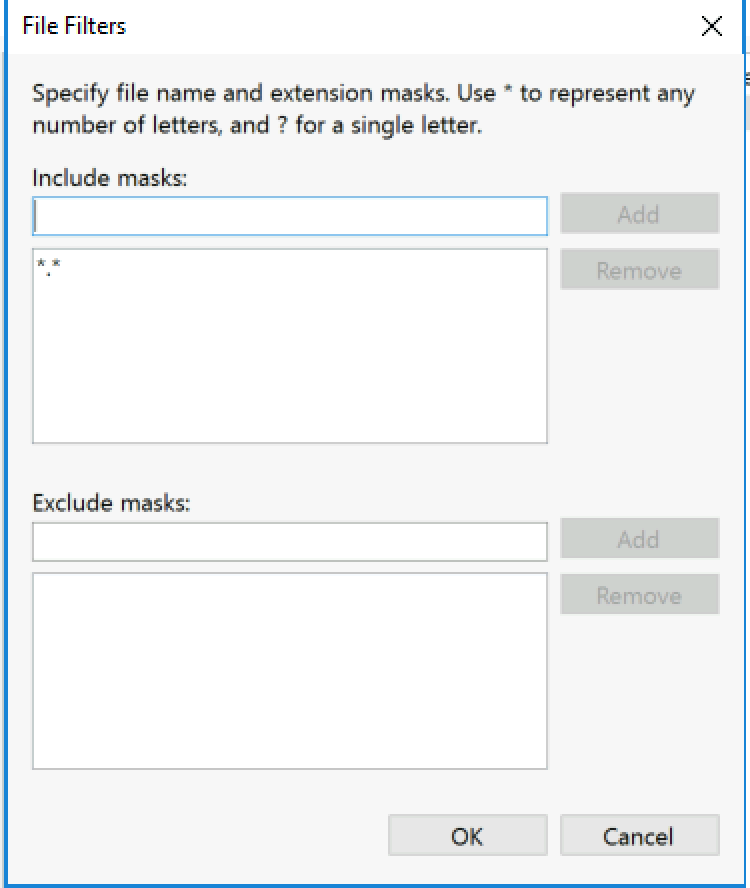This screenshot has height=888, width=750.
Task: Click Add next to Exclude masks
Action: point(640,538)
